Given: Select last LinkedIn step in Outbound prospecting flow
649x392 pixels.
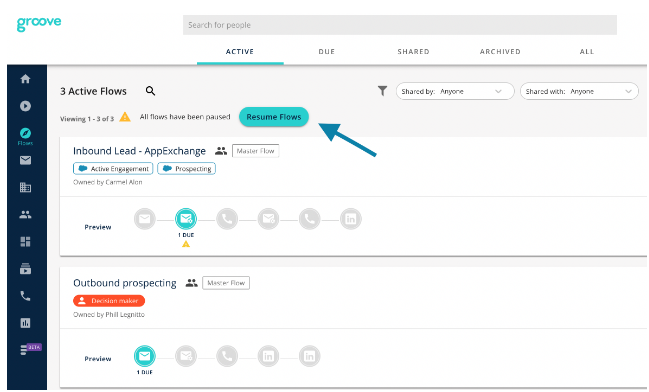Looking at the screenshot, I should click(x=310, y=356).
